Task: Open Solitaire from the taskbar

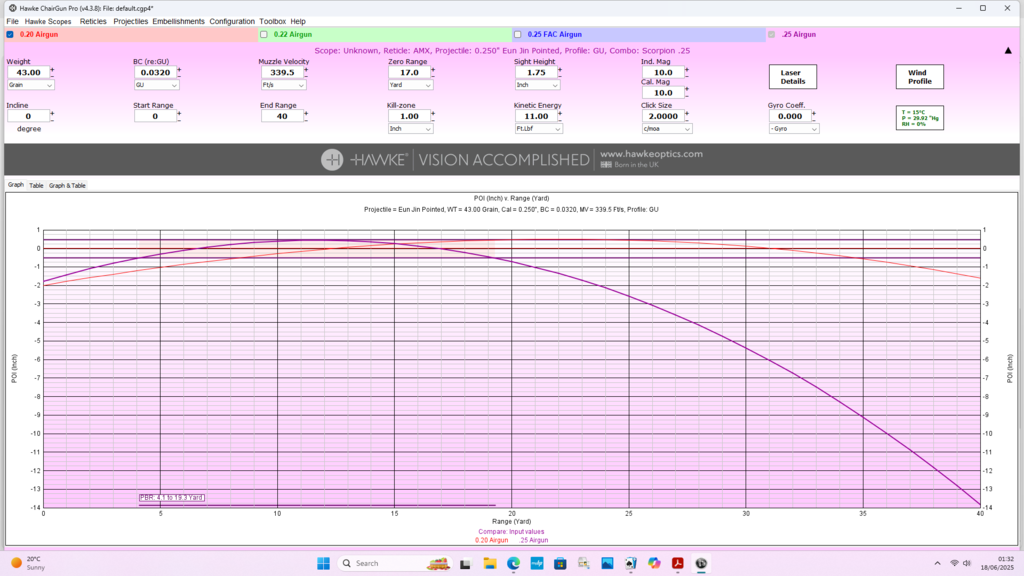Action: [631, 564]
